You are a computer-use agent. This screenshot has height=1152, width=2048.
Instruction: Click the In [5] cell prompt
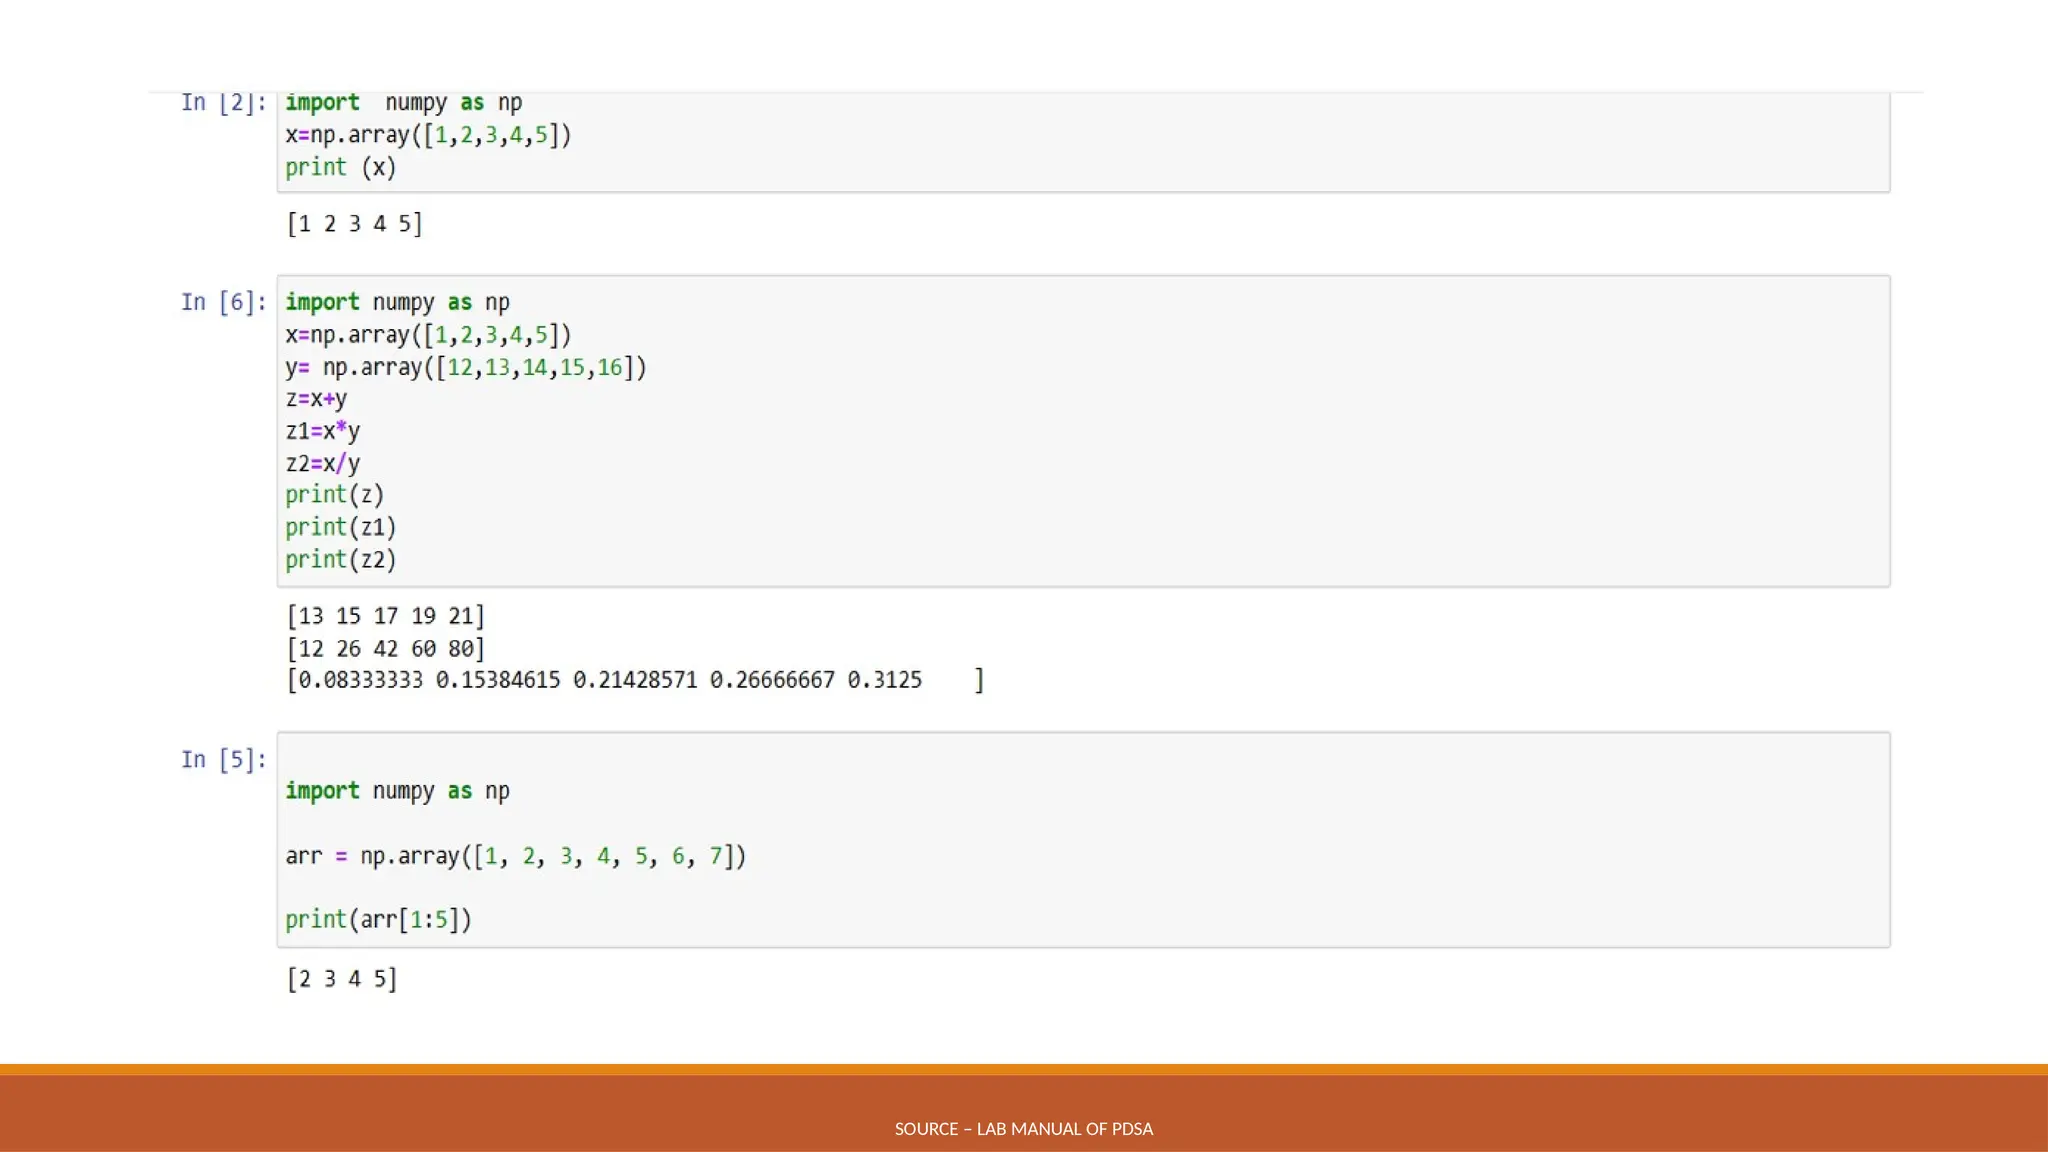pos(223,760)
